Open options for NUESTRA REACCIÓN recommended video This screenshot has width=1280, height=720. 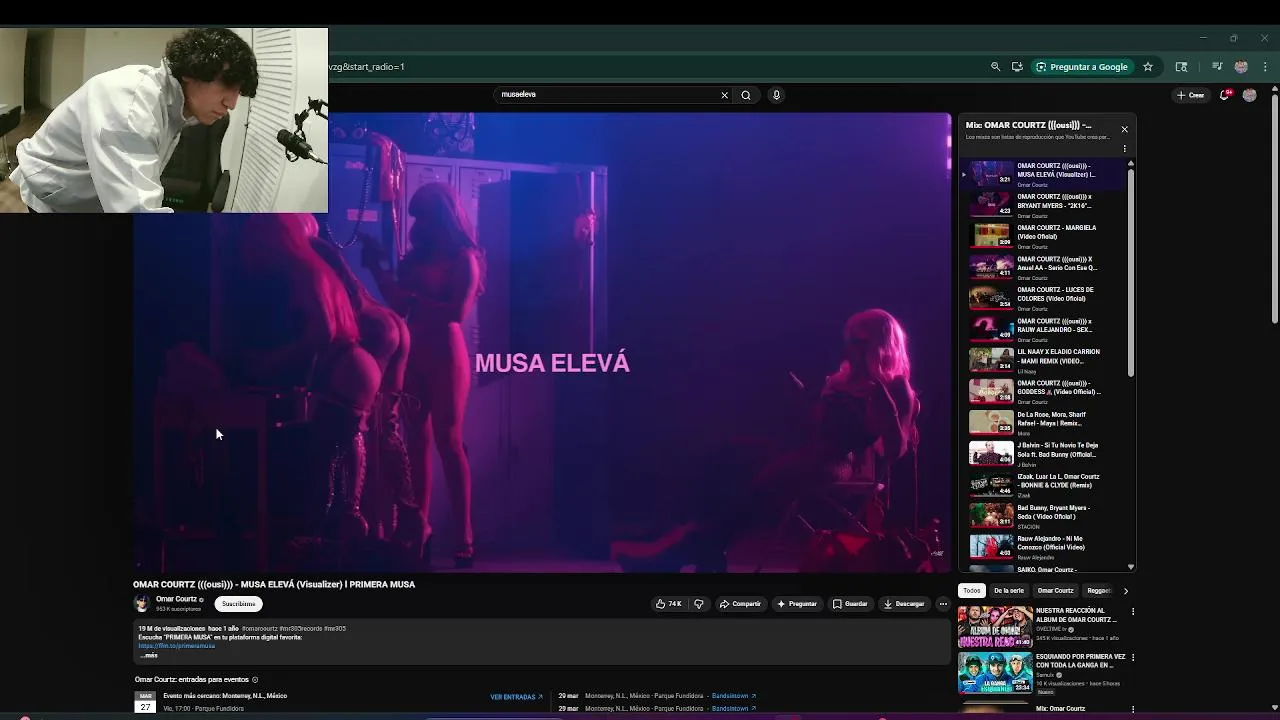tap(1133, 611)
